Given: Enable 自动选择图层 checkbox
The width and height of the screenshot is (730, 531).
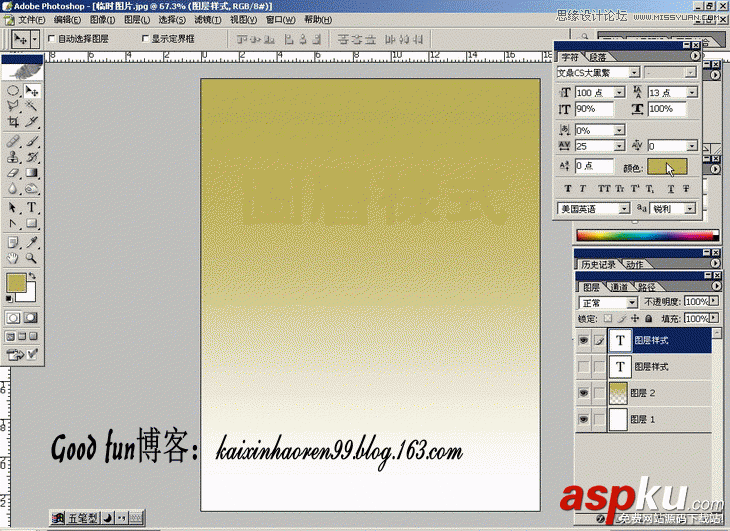Looking at the screenshot, I should (x=52, y=39).
